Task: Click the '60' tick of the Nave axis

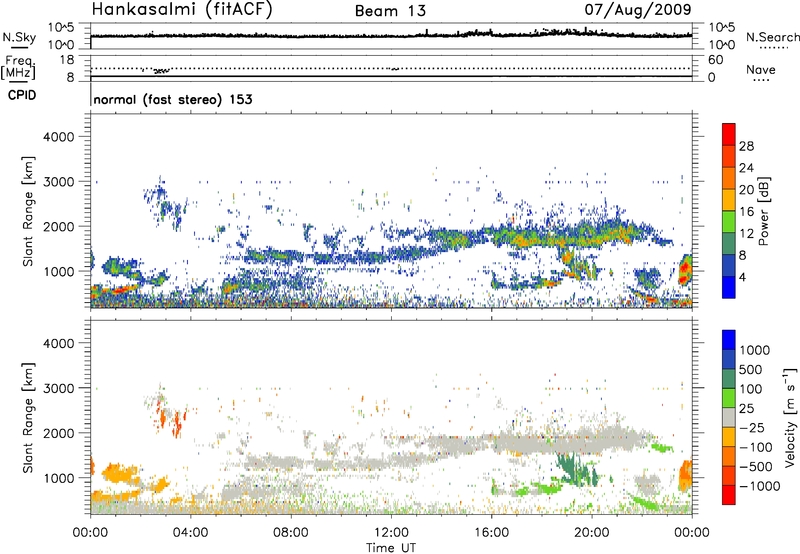Action: point(715,60)
